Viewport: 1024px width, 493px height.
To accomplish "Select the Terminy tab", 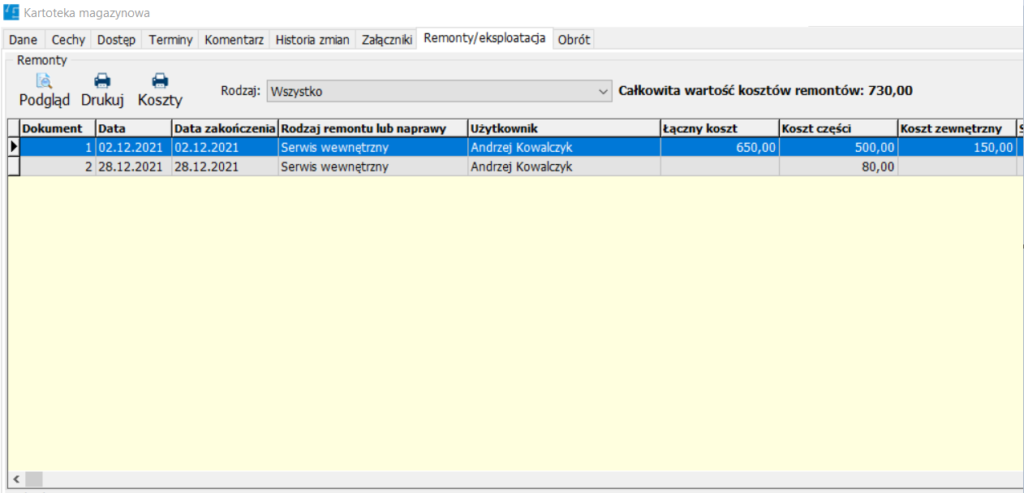I will click(170, 40).
